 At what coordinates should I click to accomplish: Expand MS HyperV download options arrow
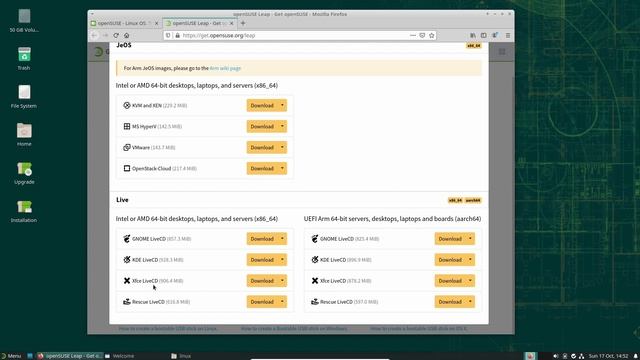point(282,127)
